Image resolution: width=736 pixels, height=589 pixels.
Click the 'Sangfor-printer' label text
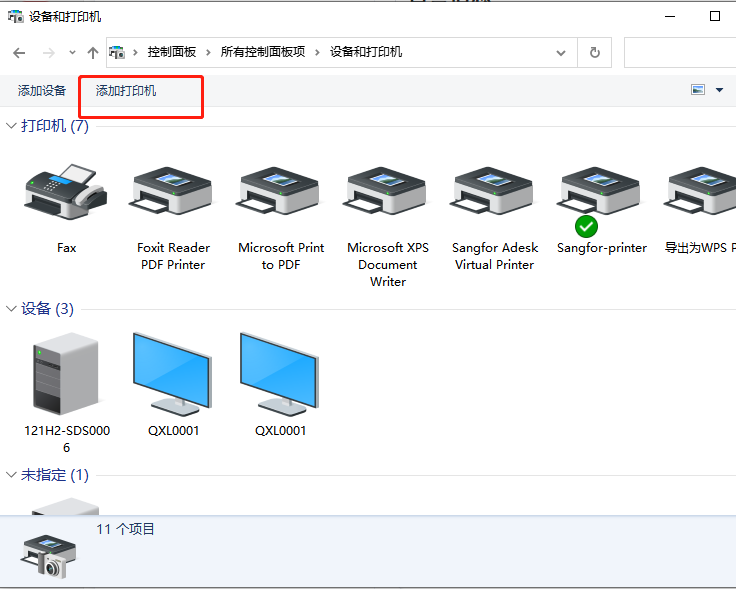(x=602, y=248)
